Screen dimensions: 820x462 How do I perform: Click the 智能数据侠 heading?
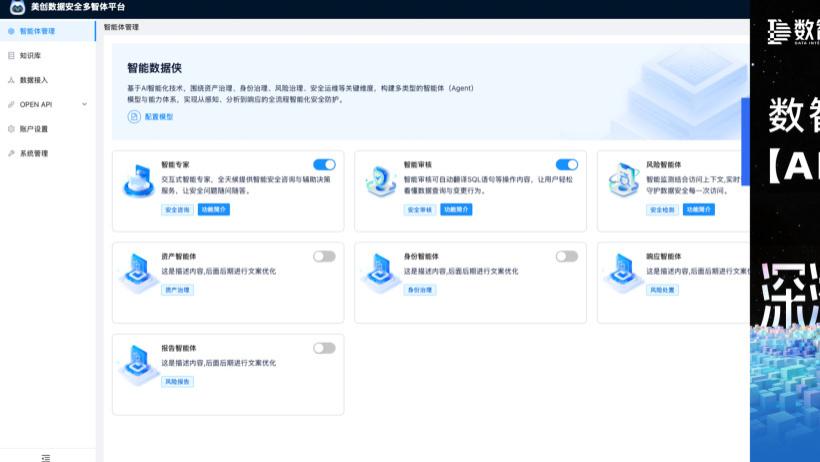click(155, 68)
